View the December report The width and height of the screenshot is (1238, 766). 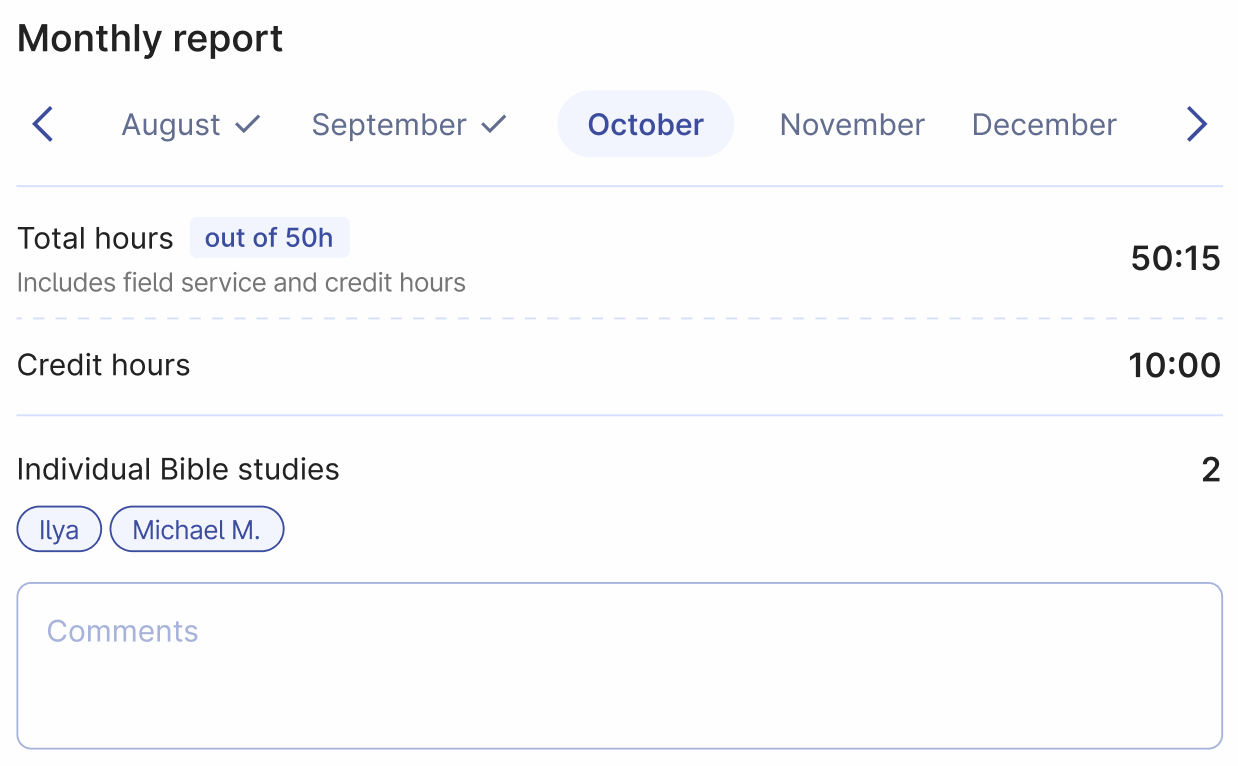1044,124
